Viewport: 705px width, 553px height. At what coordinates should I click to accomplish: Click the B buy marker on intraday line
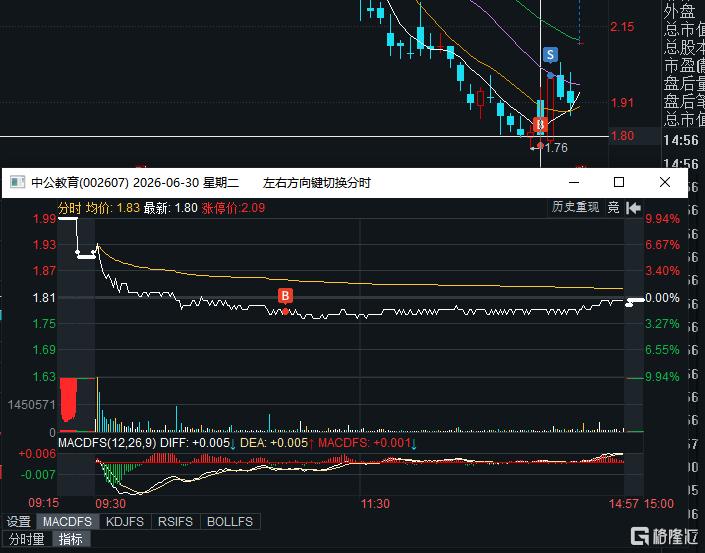pos(285,296)
